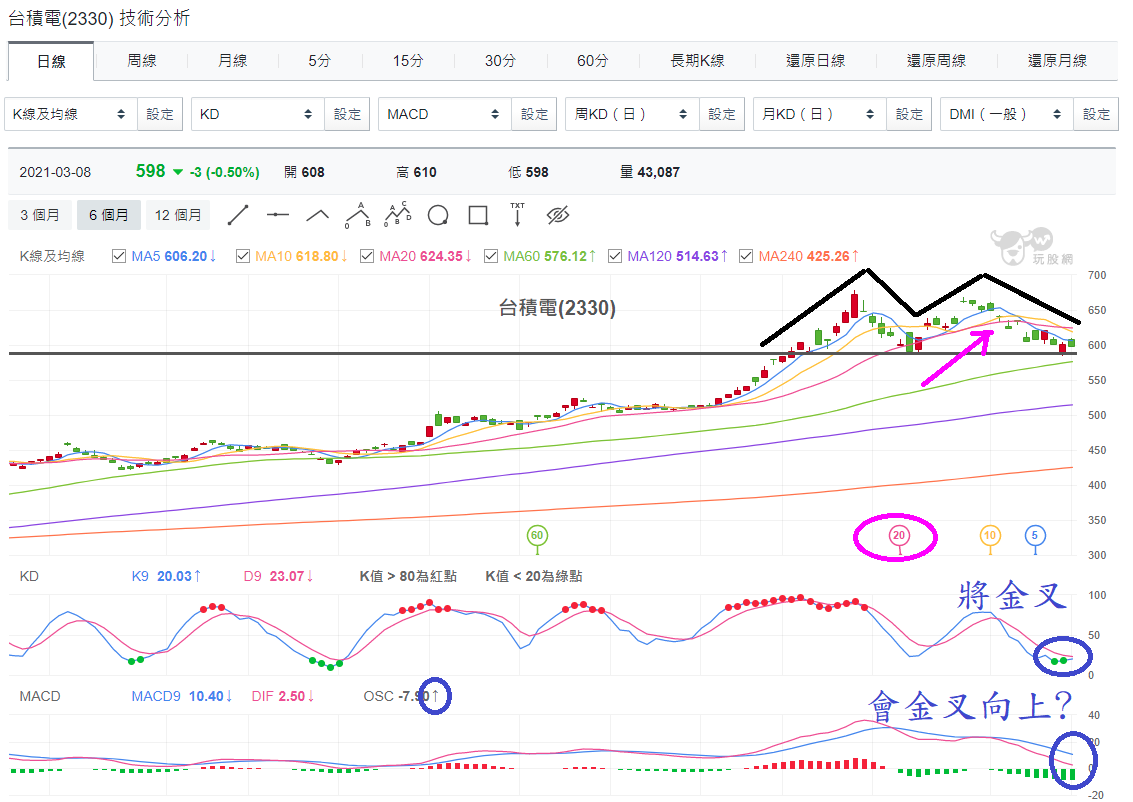The height and width of the screenshot is (802, 1133).
Task: Open the 周KD (日) dropdown
Action: (x=632, y=114)
